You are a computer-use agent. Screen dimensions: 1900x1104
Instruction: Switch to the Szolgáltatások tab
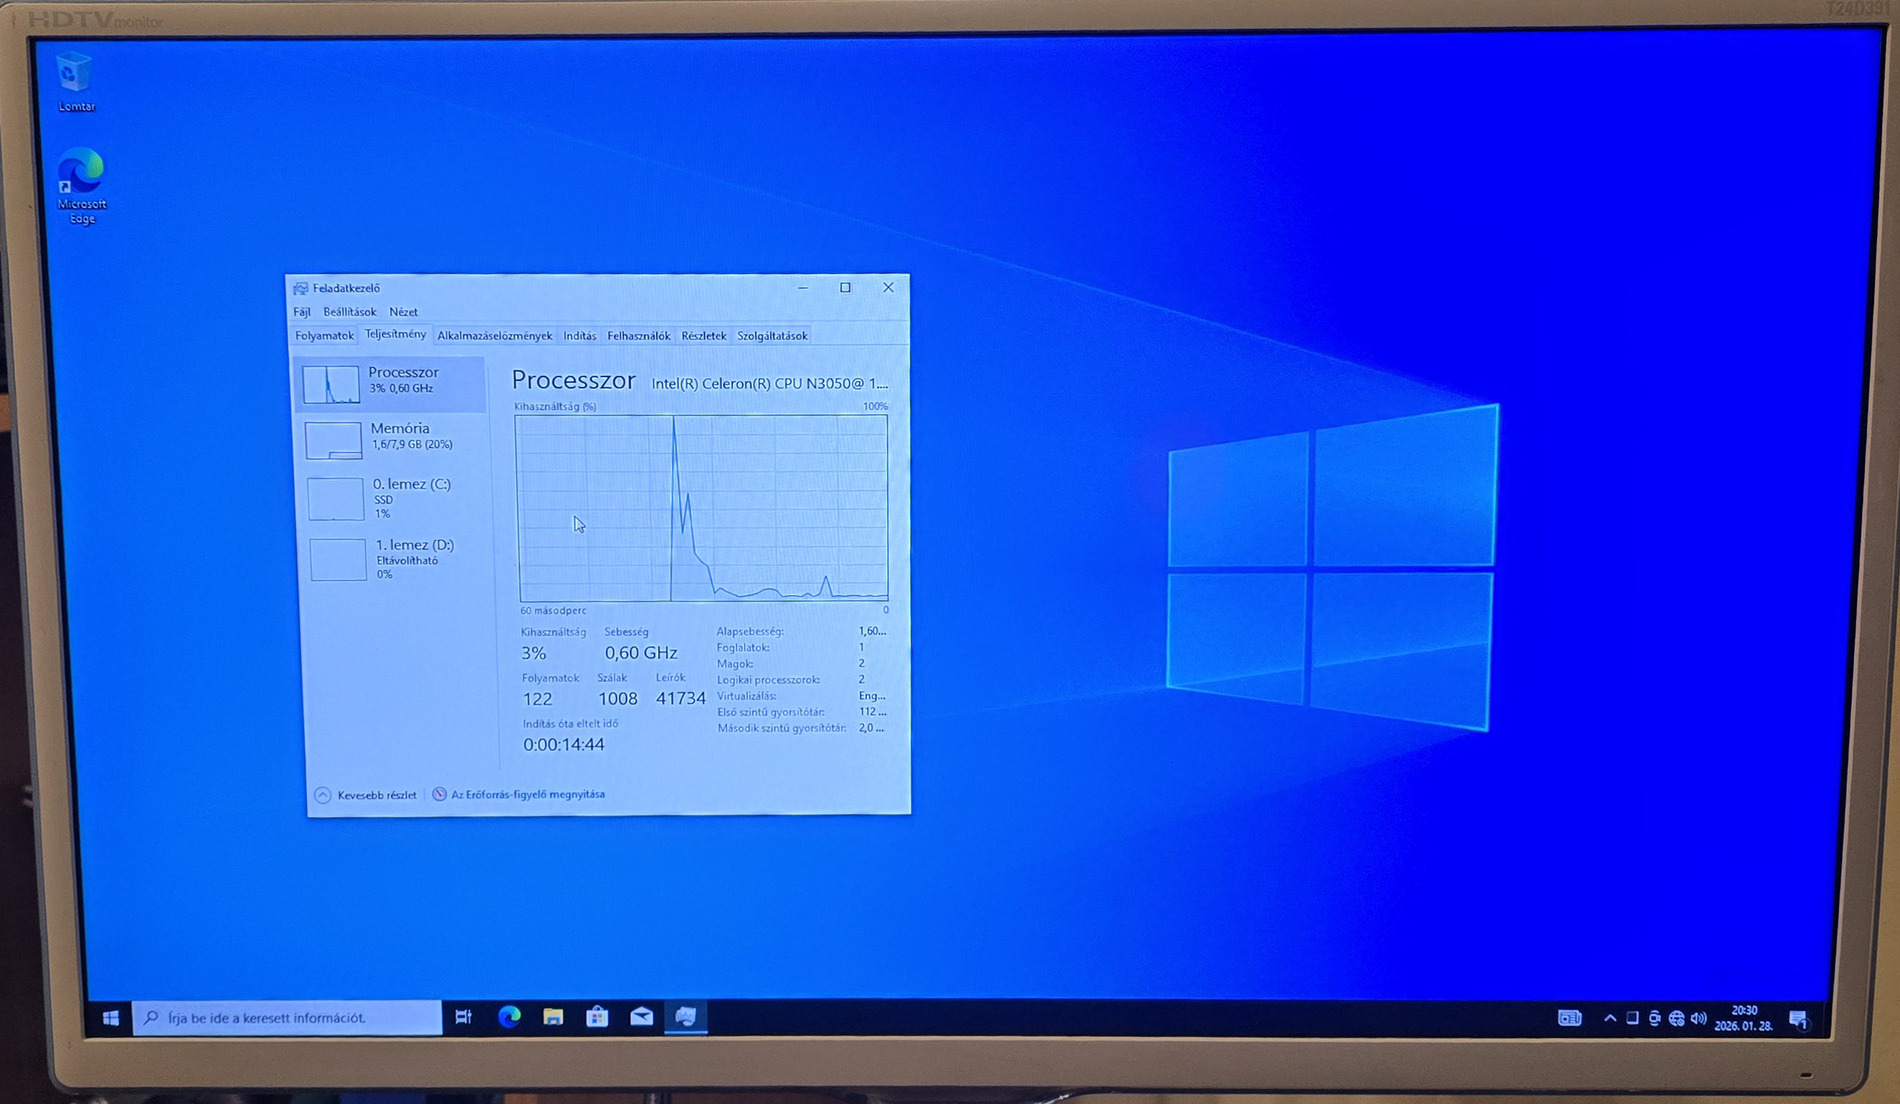point(772,336)
